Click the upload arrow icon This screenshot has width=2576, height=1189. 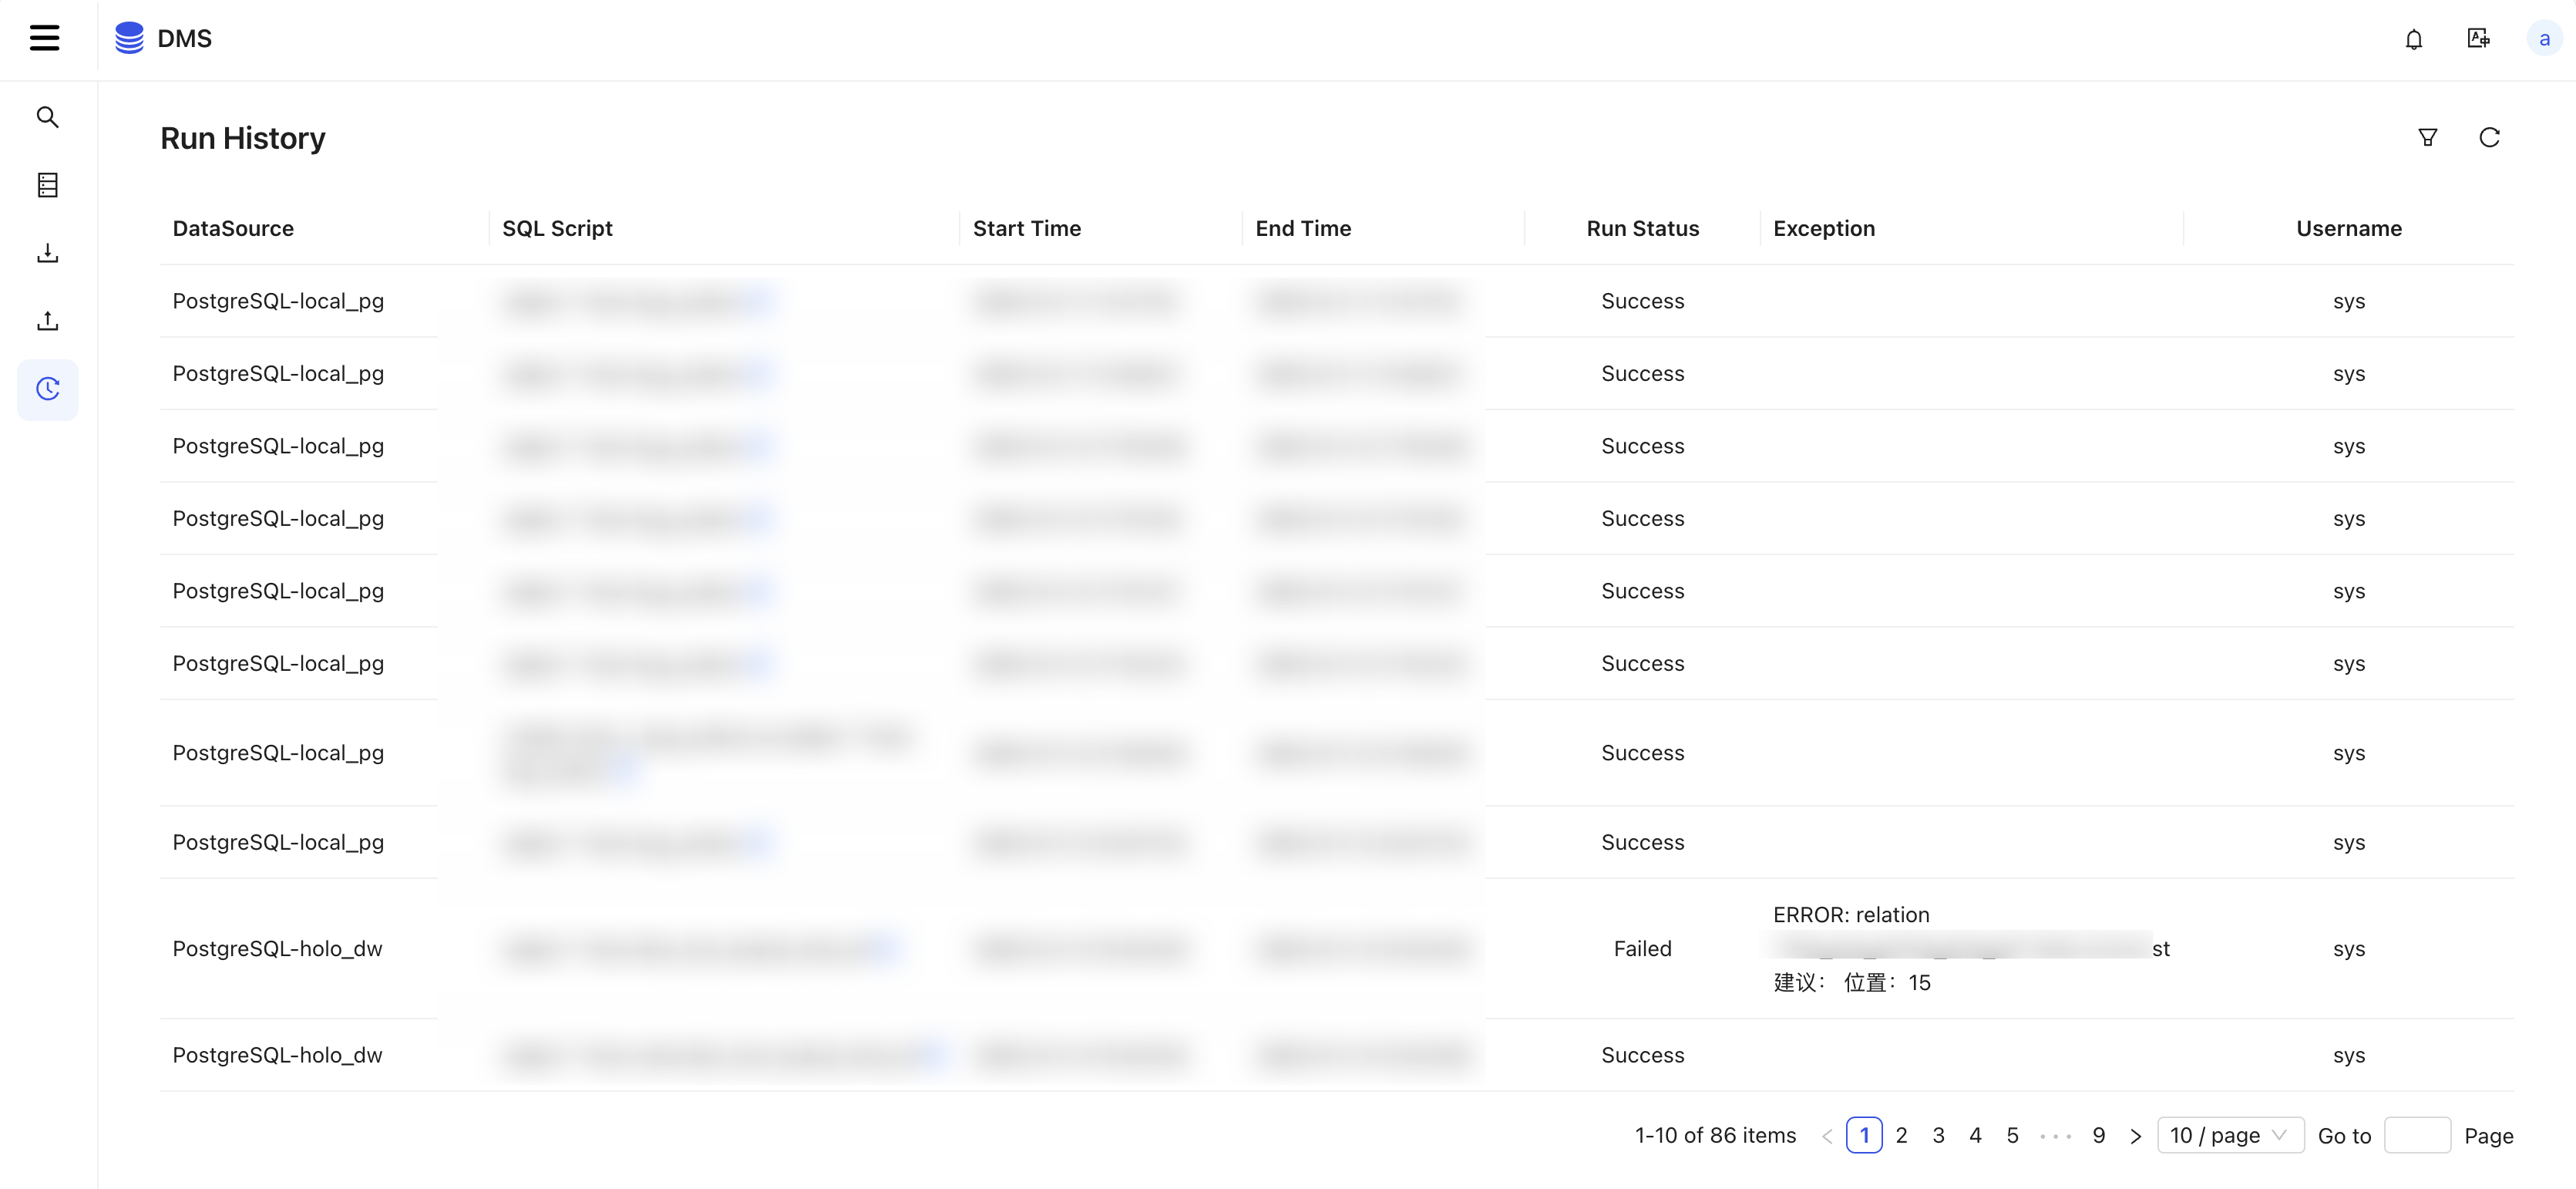tap(48, 321)
